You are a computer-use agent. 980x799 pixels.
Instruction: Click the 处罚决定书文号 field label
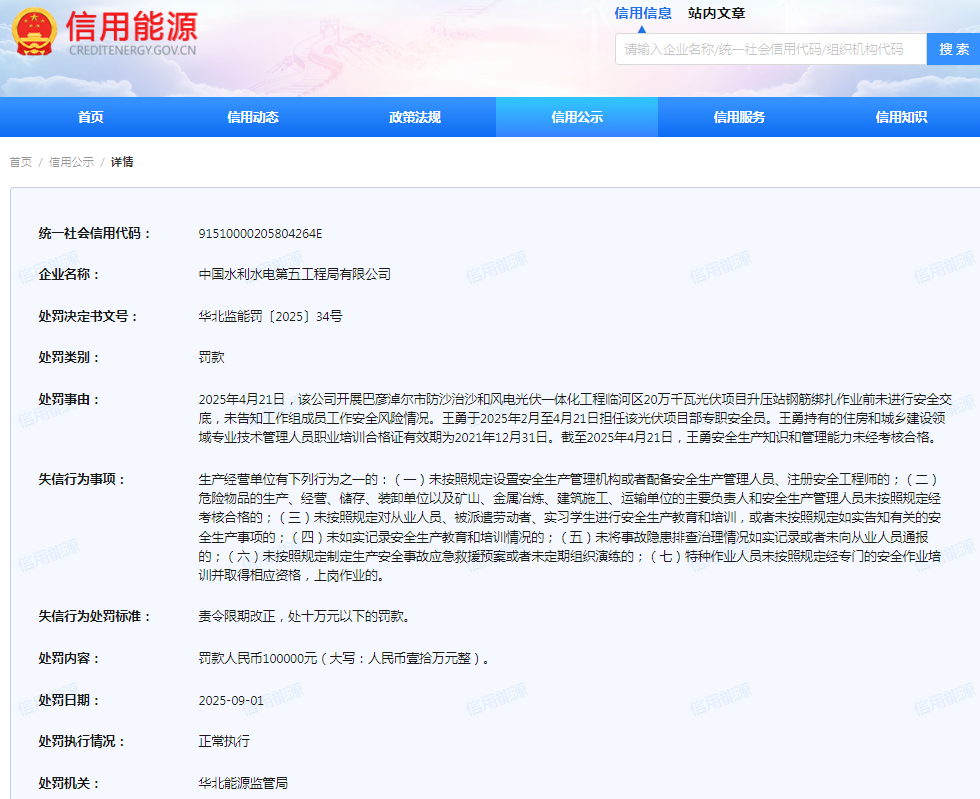[x=88, y=316]
